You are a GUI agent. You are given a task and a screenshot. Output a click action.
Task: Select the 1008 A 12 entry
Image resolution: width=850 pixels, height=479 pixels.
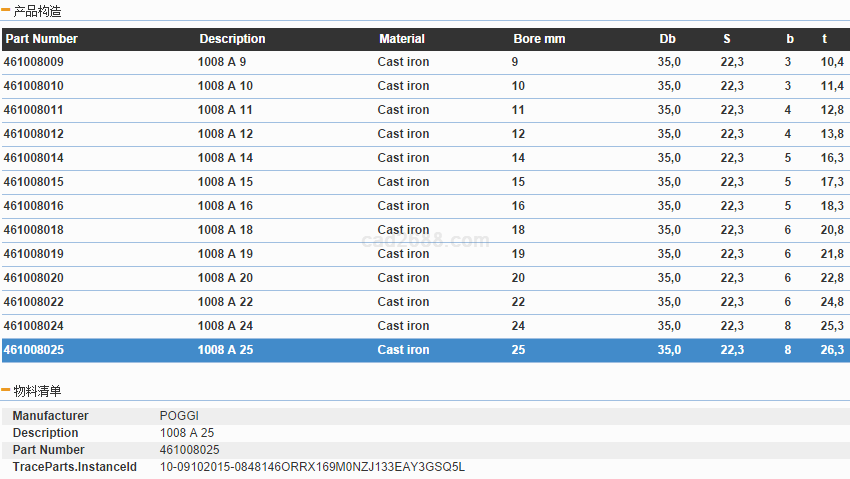pos(225,134)
